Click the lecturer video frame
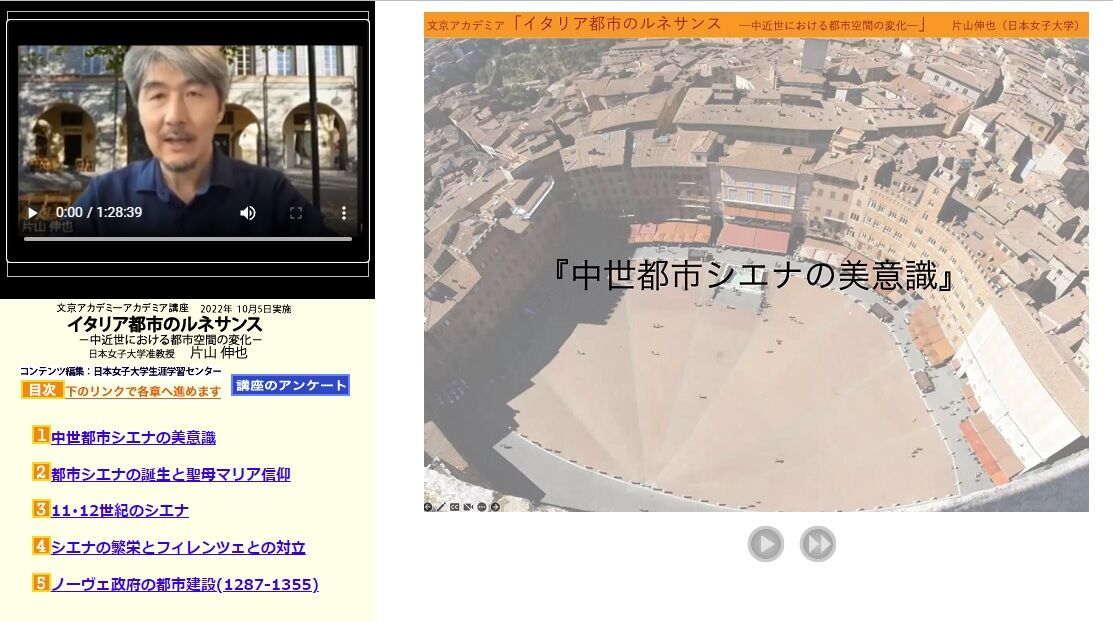Image resolution: width=1113 pixels, height=622 pixels. (188, 141)
